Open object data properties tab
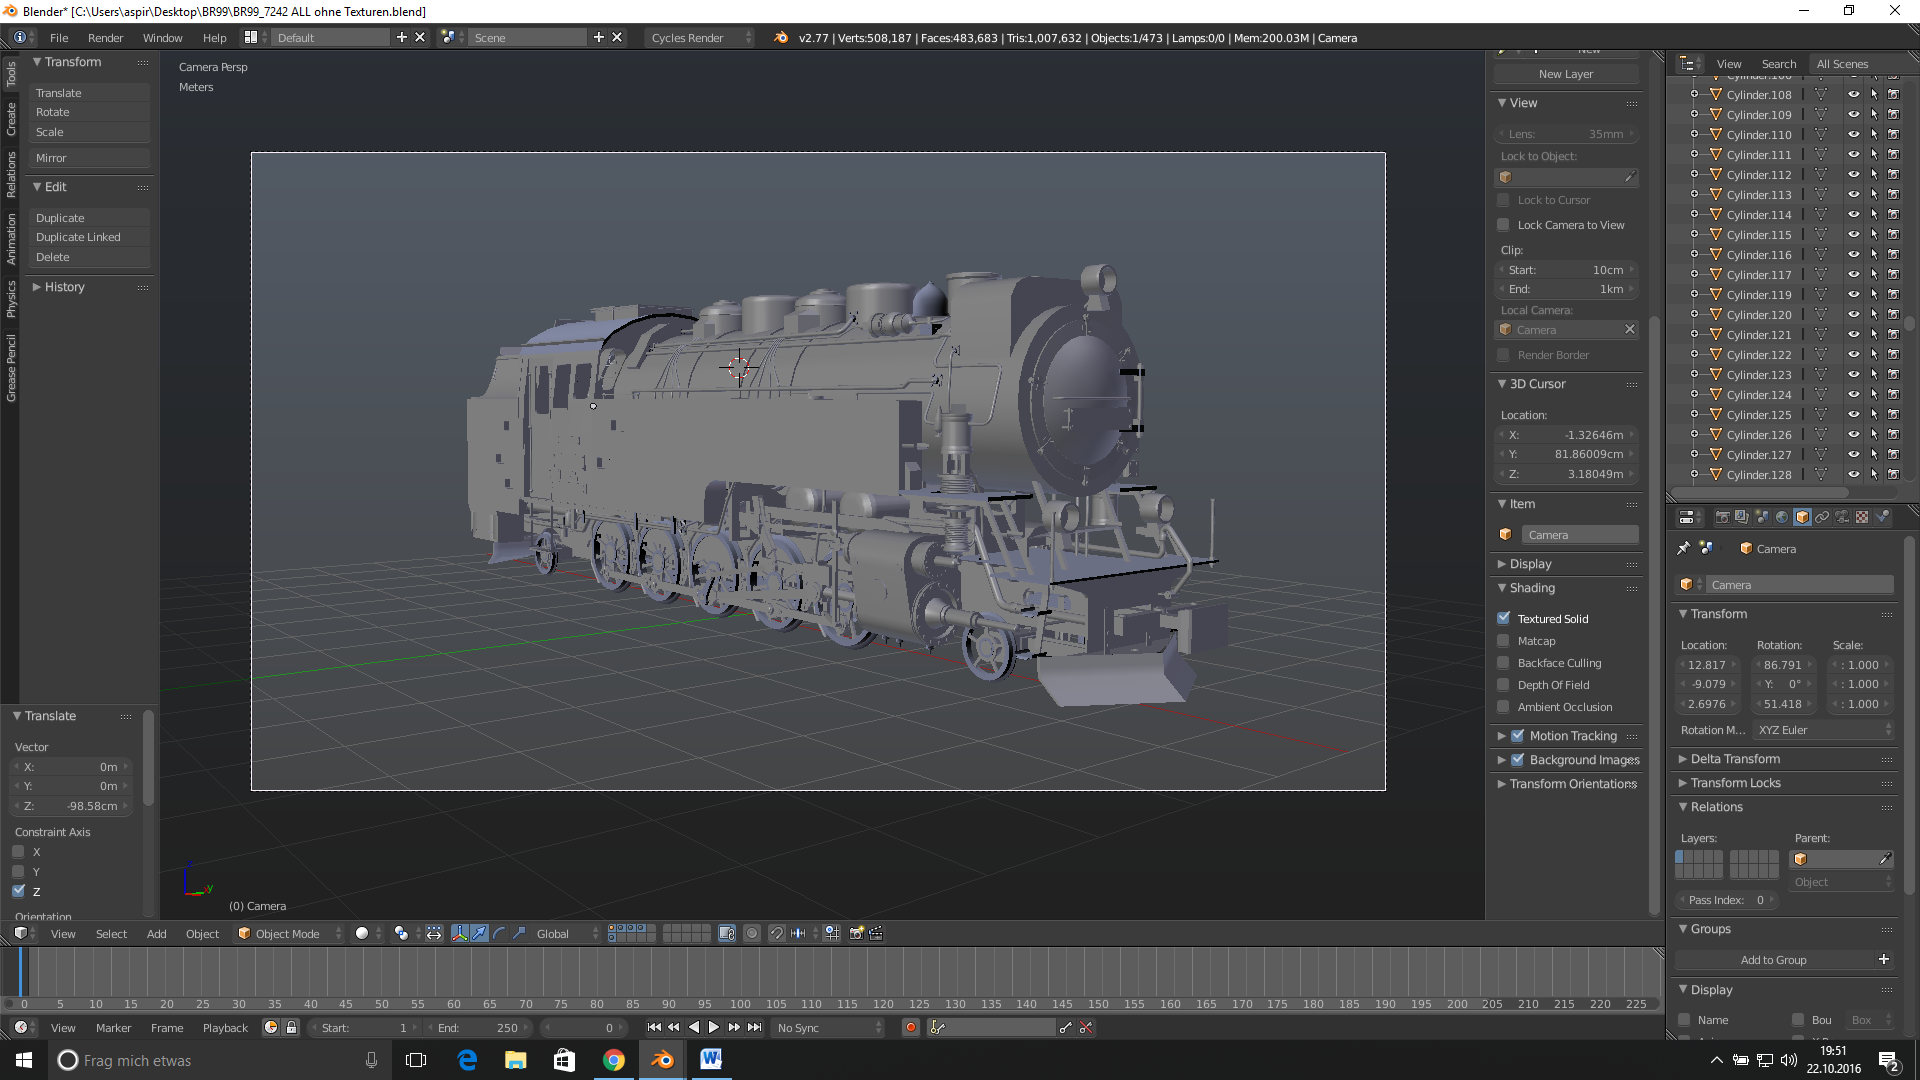 [x=1842, y=517]
